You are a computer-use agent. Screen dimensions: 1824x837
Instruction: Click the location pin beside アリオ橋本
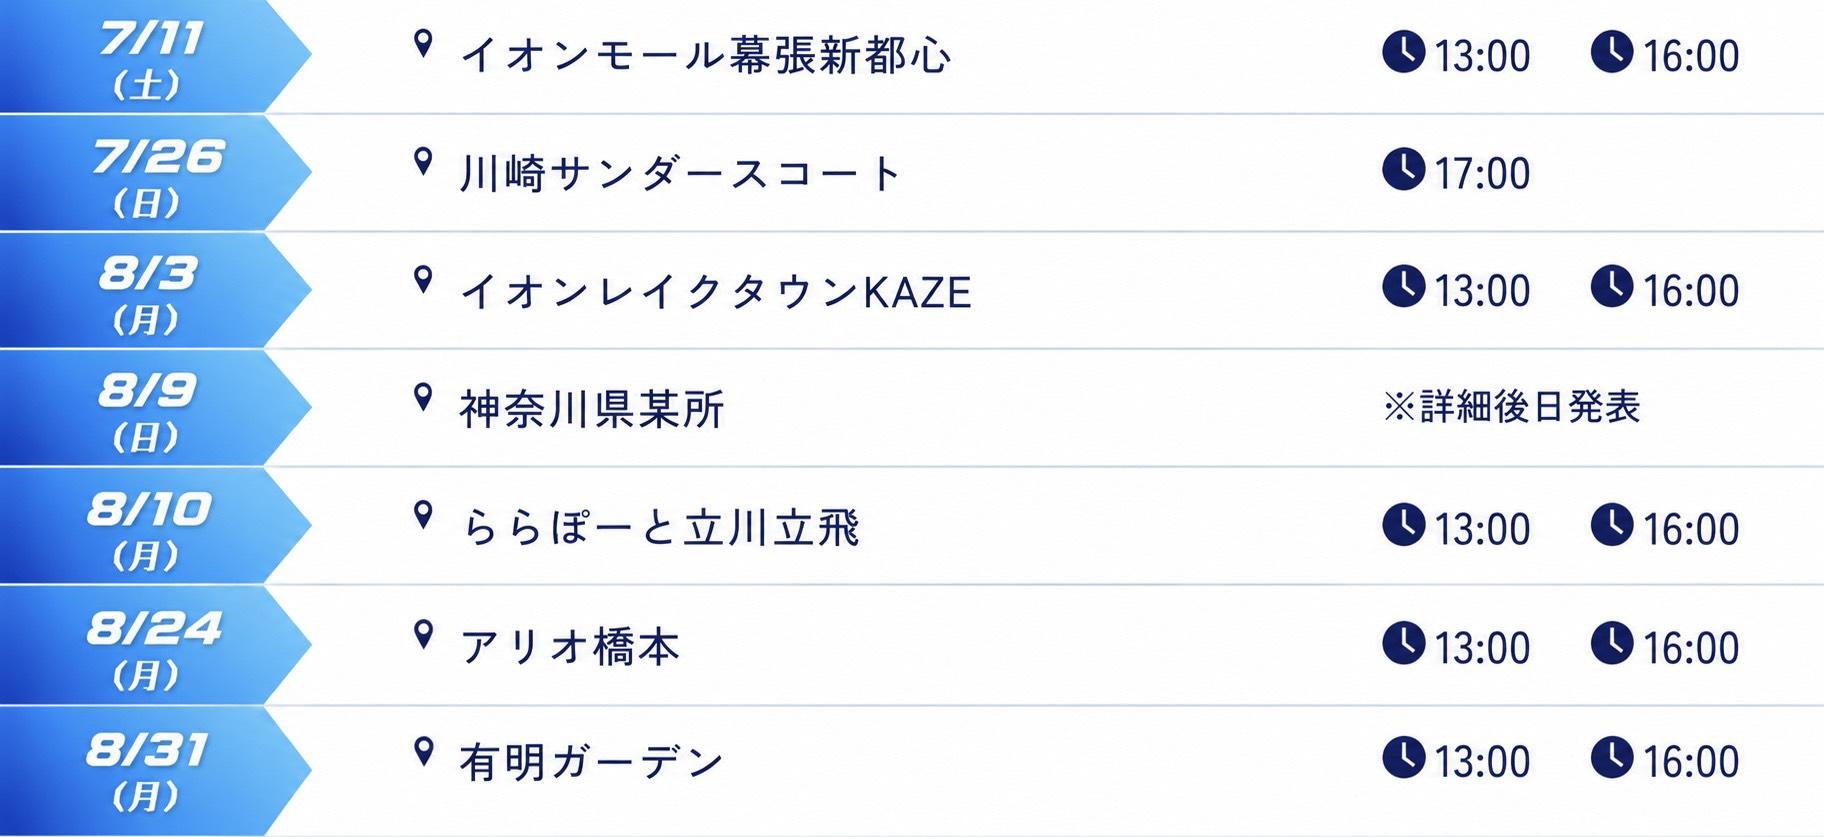[424, 635]
